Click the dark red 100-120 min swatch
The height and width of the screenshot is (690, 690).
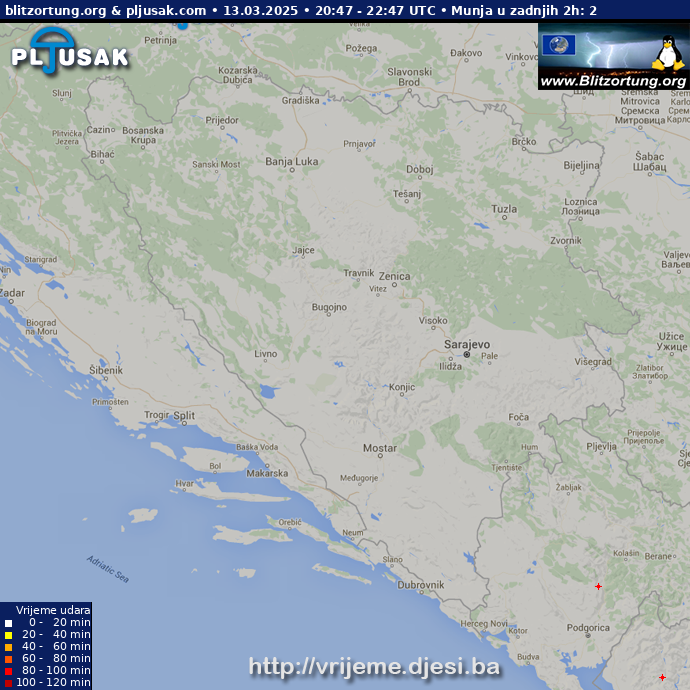(x=9, y=682)
